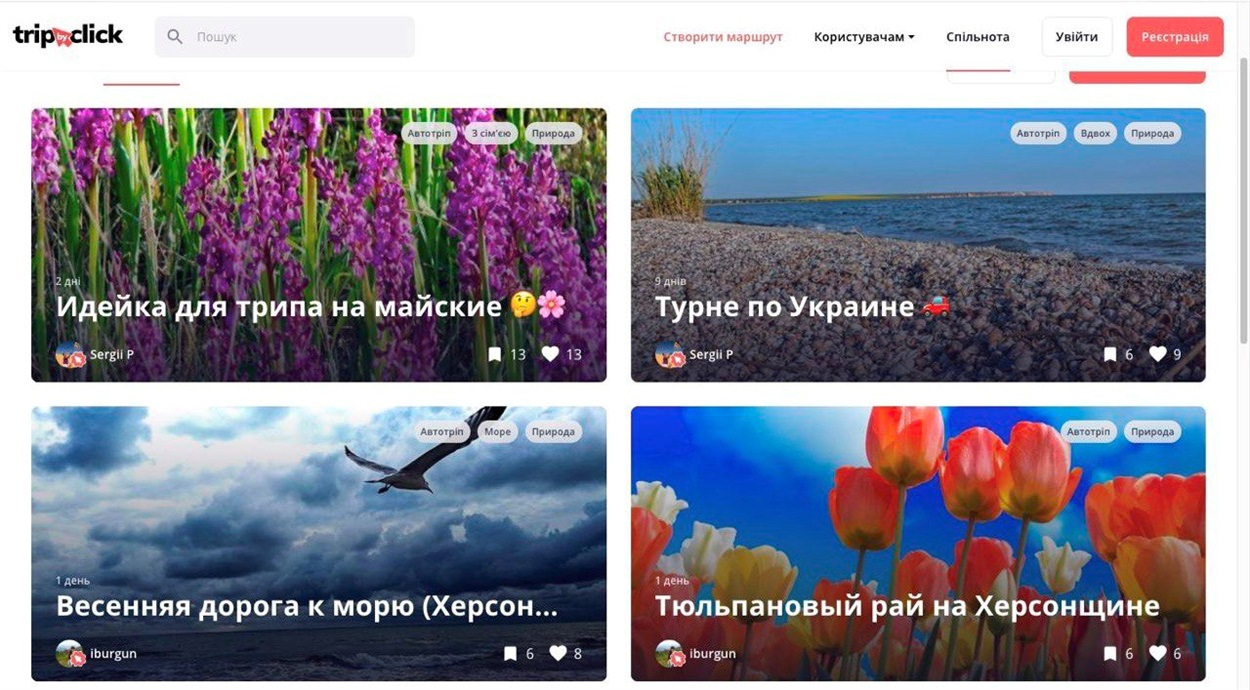Open Sergii P avatar on flower card
The width and height of the screenshot is (1250, 690).
(x=70, y=354)
